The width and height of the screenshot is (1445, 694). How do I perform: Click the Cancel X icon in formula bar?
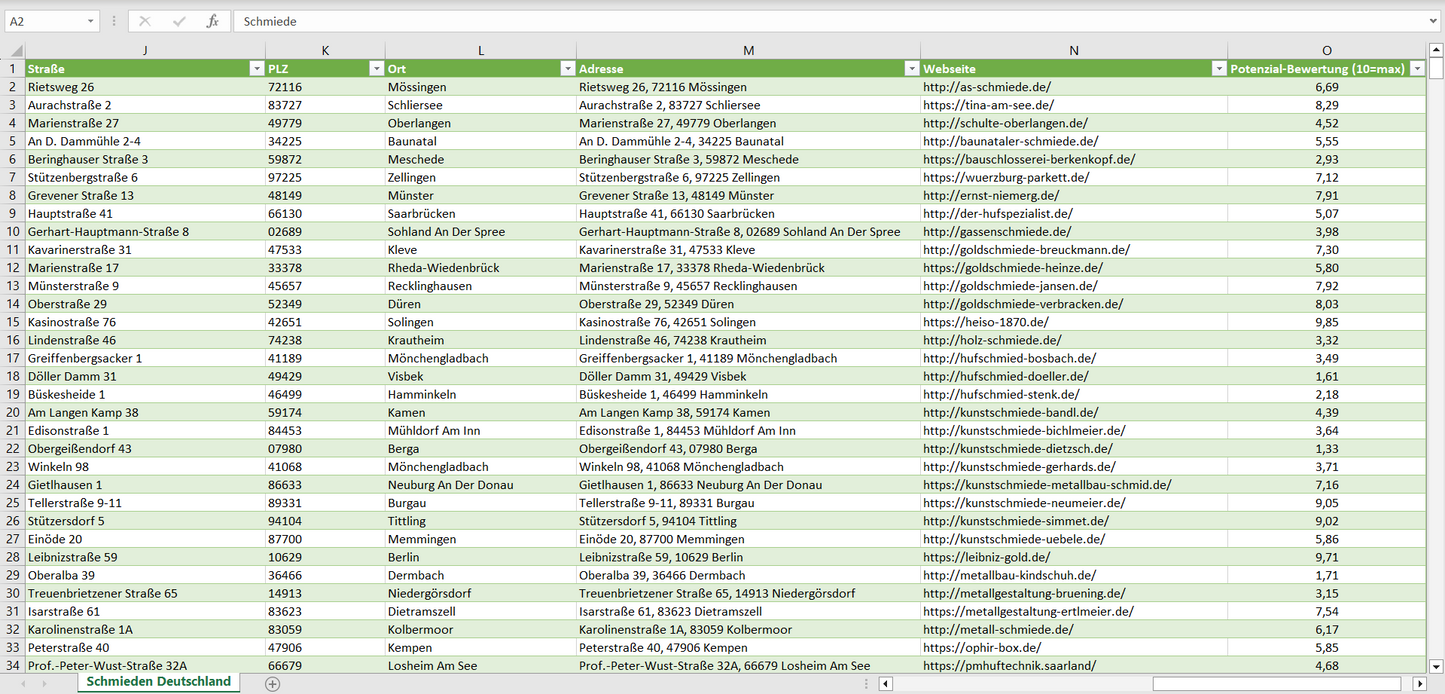click(145, 21)
